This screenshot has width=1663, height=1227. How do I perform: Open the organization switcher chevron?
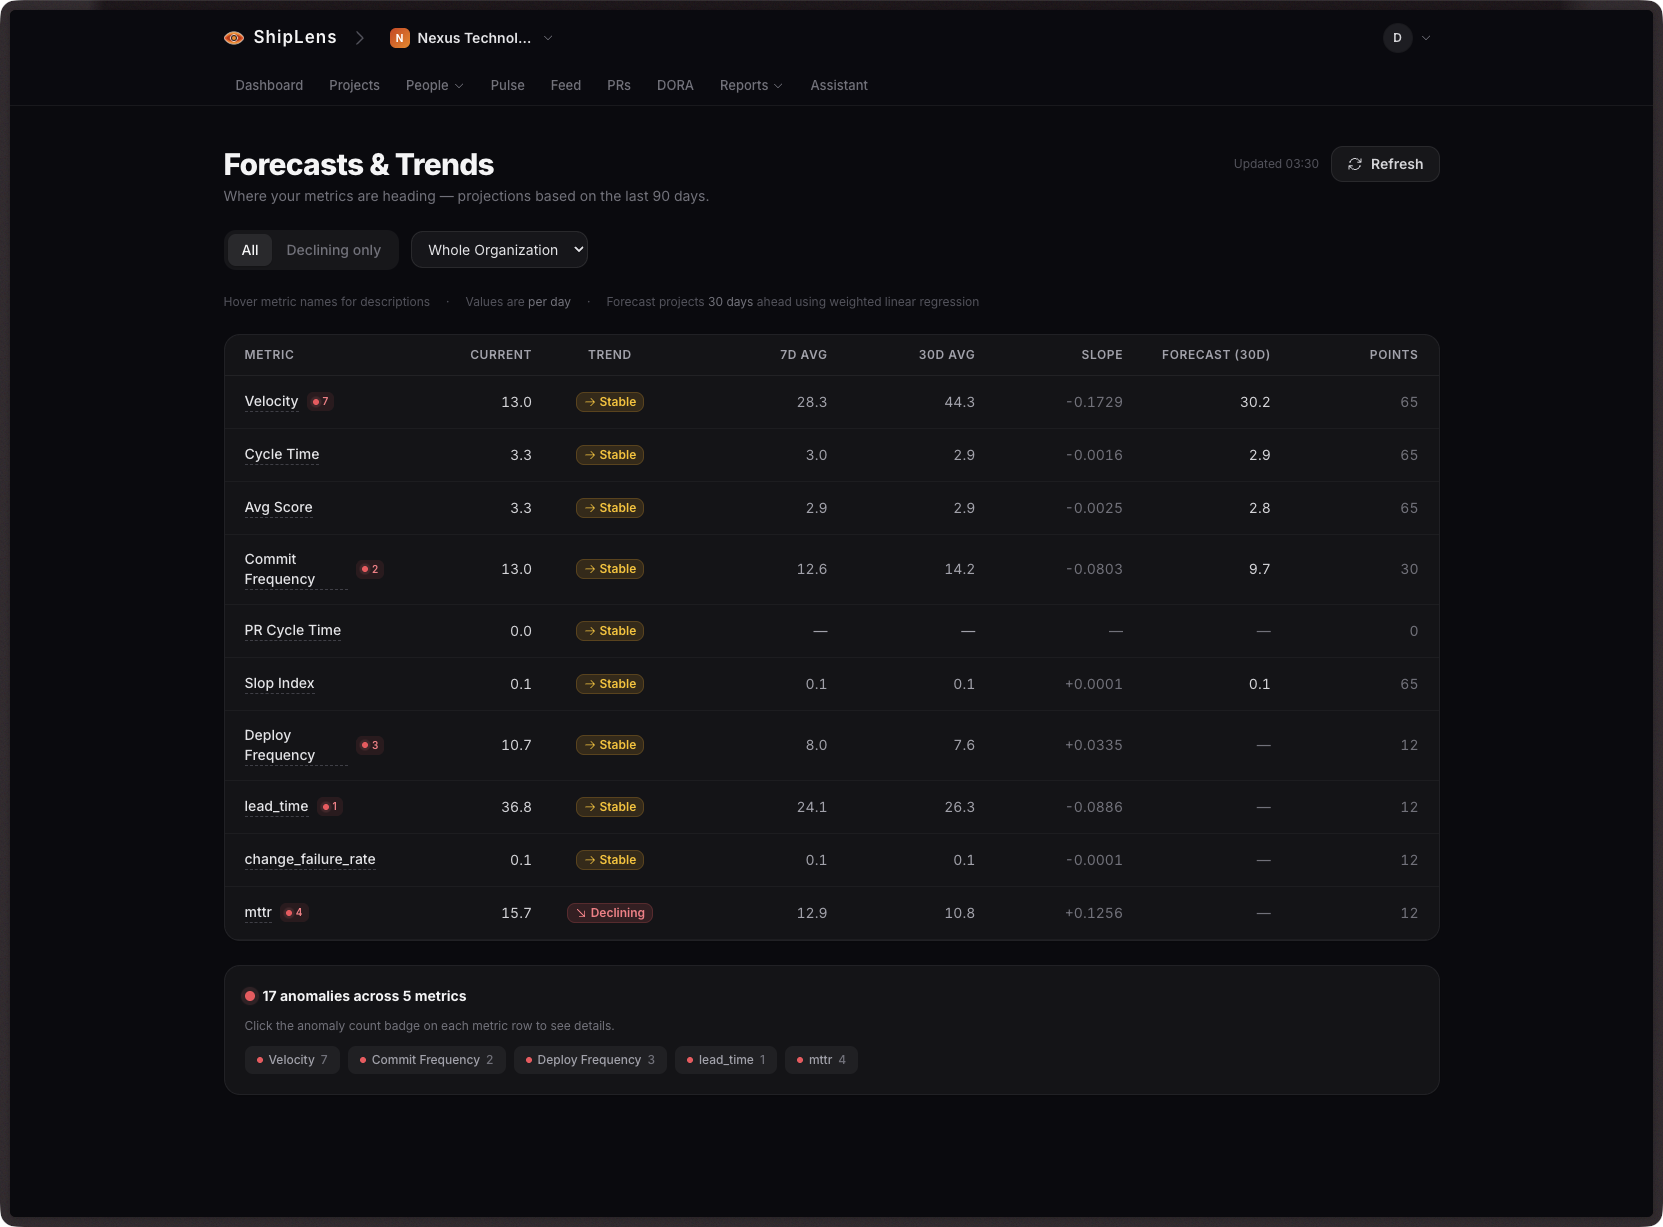click(548, 38)
